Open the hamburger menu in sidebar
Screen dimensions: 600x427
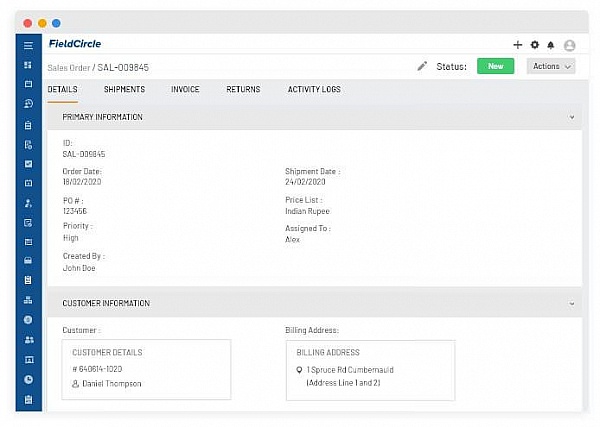(x=28, y=46)
